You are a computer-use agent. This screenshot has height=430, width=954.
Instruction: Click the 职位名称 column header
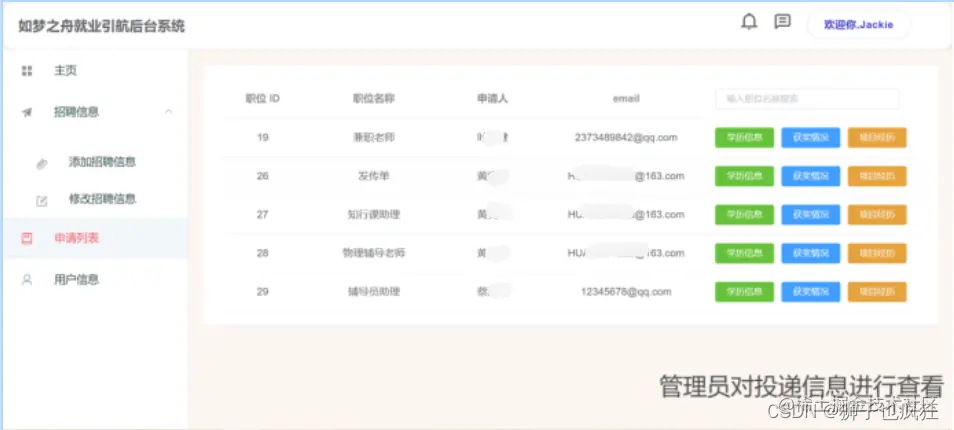374,99
